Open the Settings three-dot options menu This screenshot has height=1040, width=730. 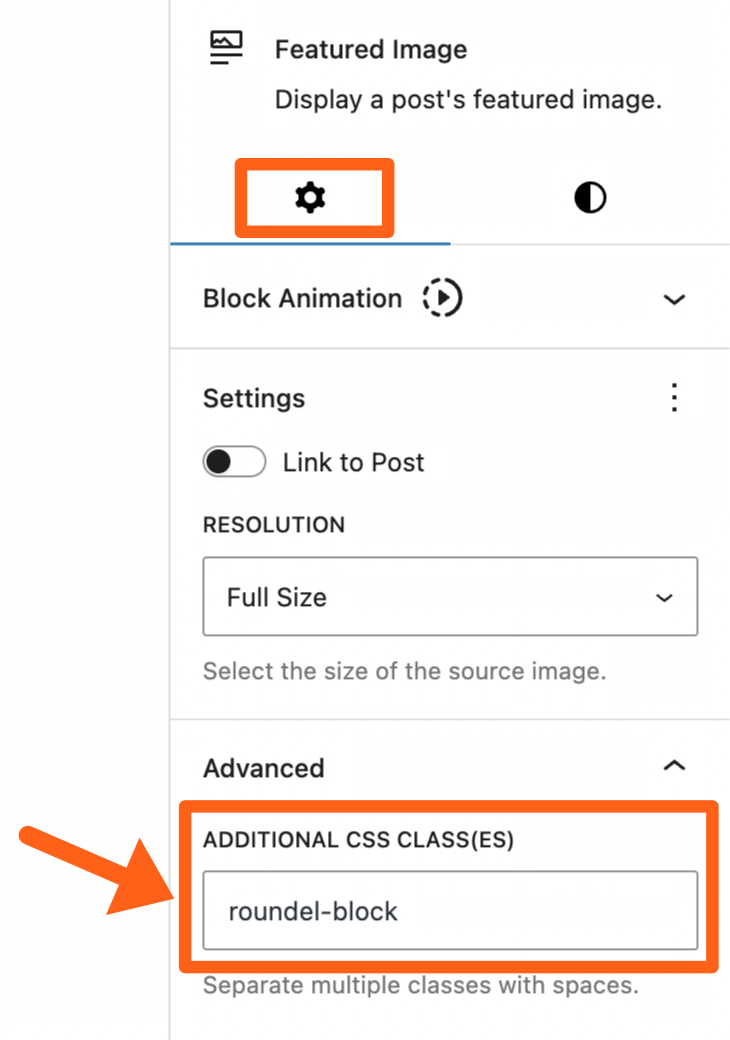(x=675, y=398)
